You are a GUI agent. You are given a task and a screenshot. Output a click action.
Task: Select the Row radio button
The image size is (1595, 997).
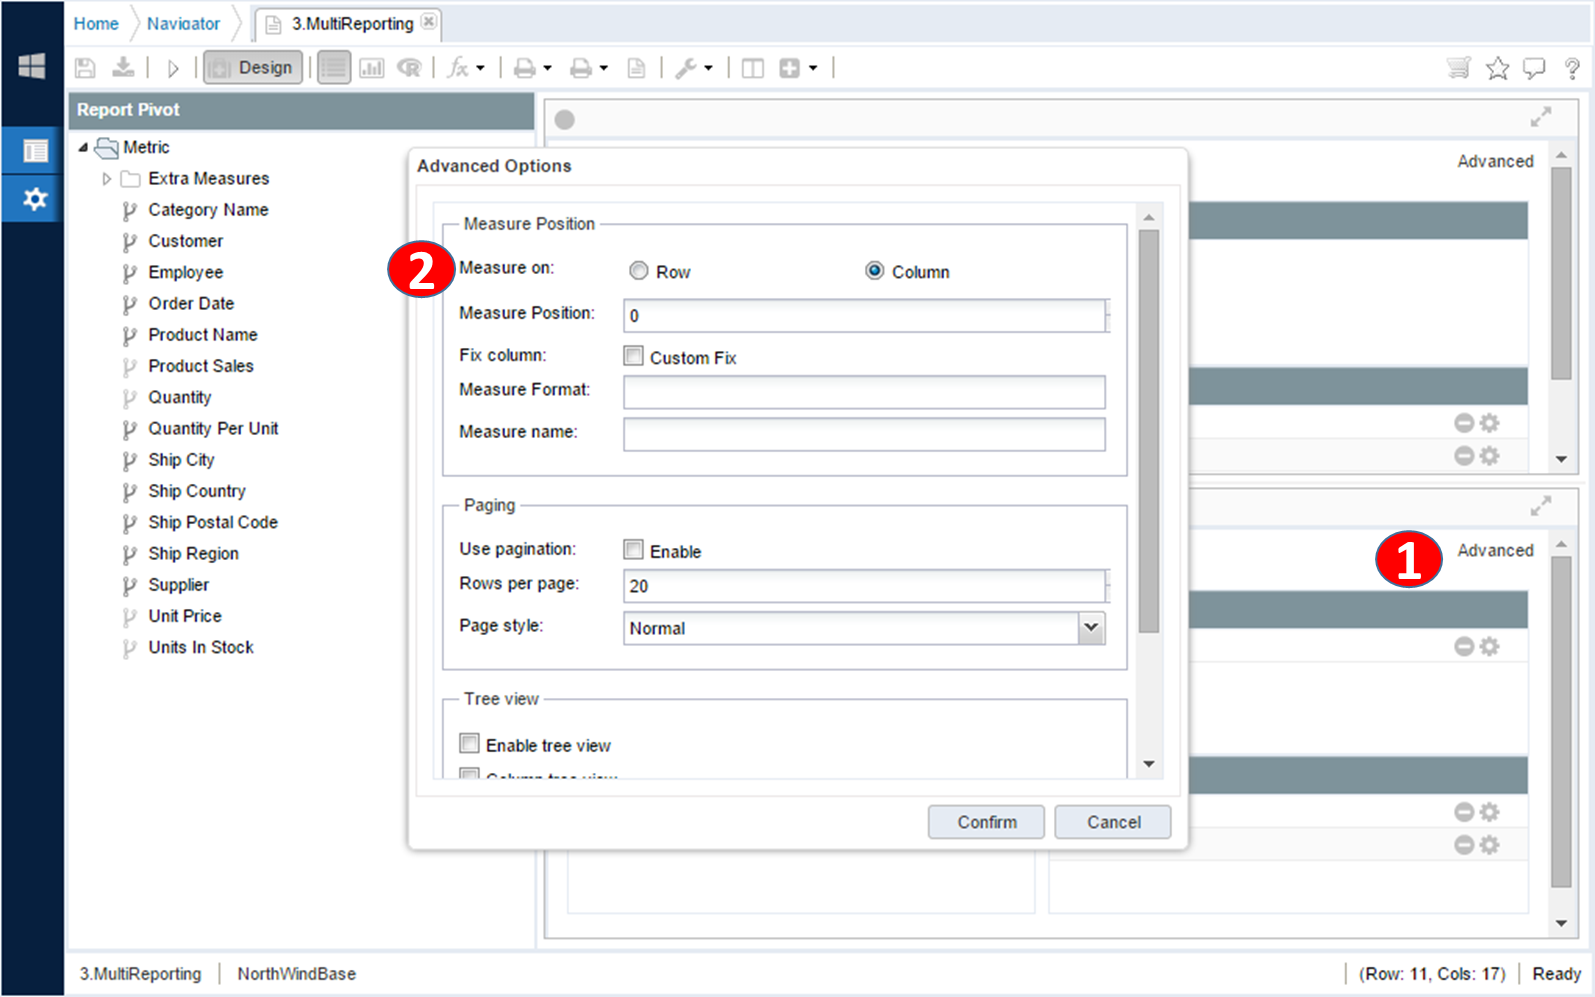point(639,271)
